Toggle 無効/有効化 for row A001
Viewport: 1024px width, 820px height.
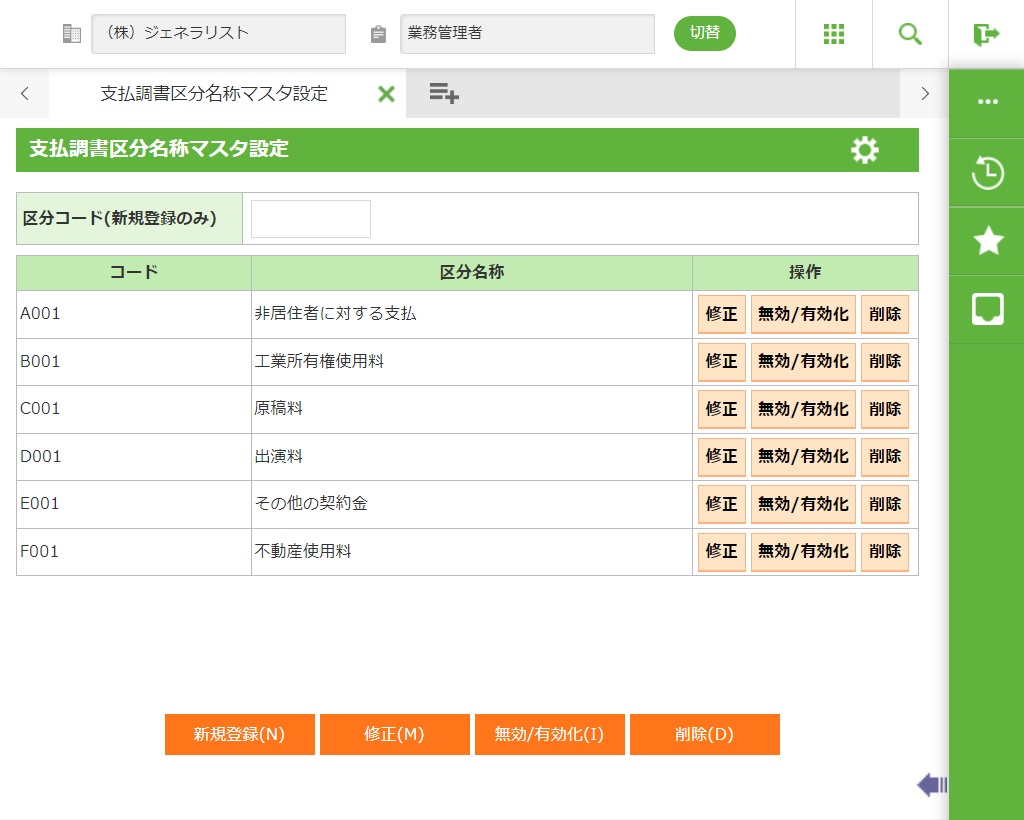point(803,314)
